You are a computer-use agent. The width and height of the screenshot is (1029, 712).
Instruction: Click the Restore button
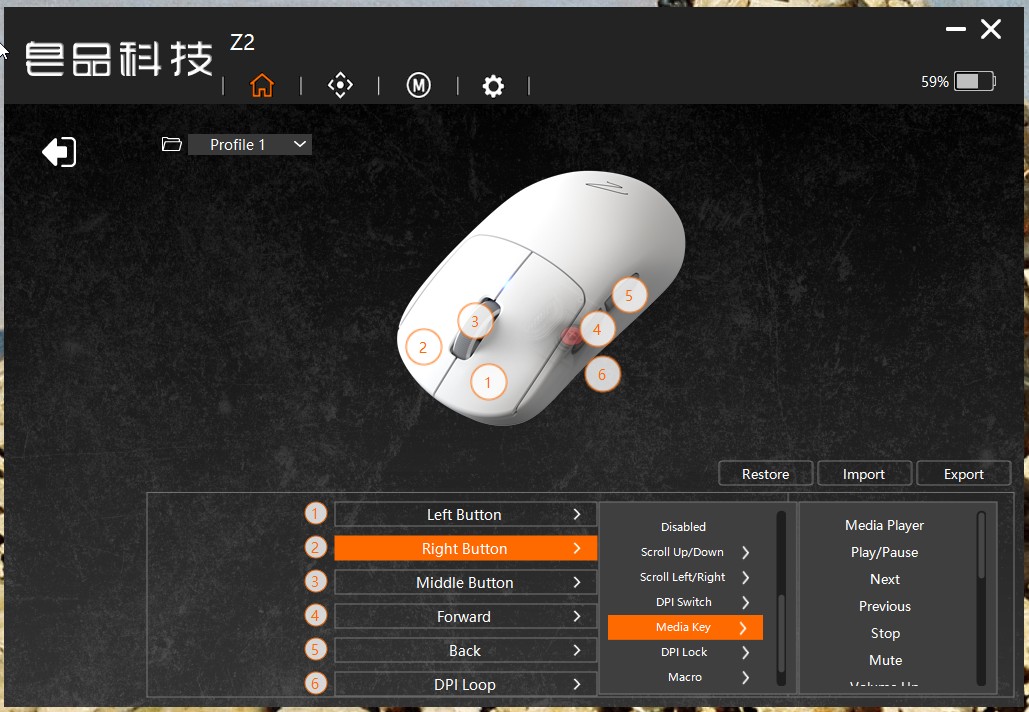tap(765, 474)
